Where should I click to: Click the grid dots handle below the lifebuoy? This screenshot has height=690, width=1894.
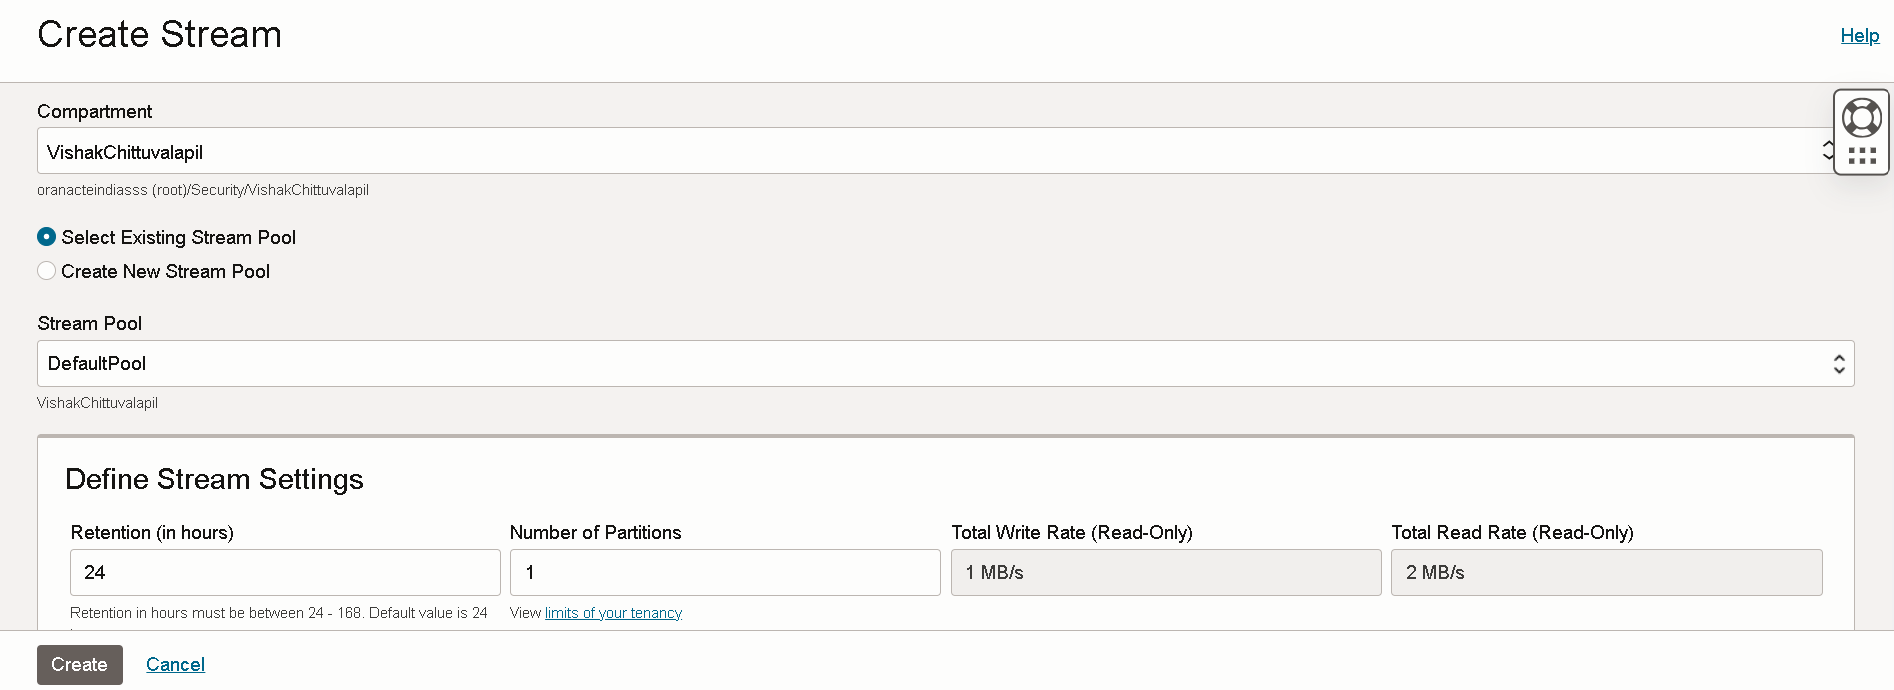coord(1861,156)
